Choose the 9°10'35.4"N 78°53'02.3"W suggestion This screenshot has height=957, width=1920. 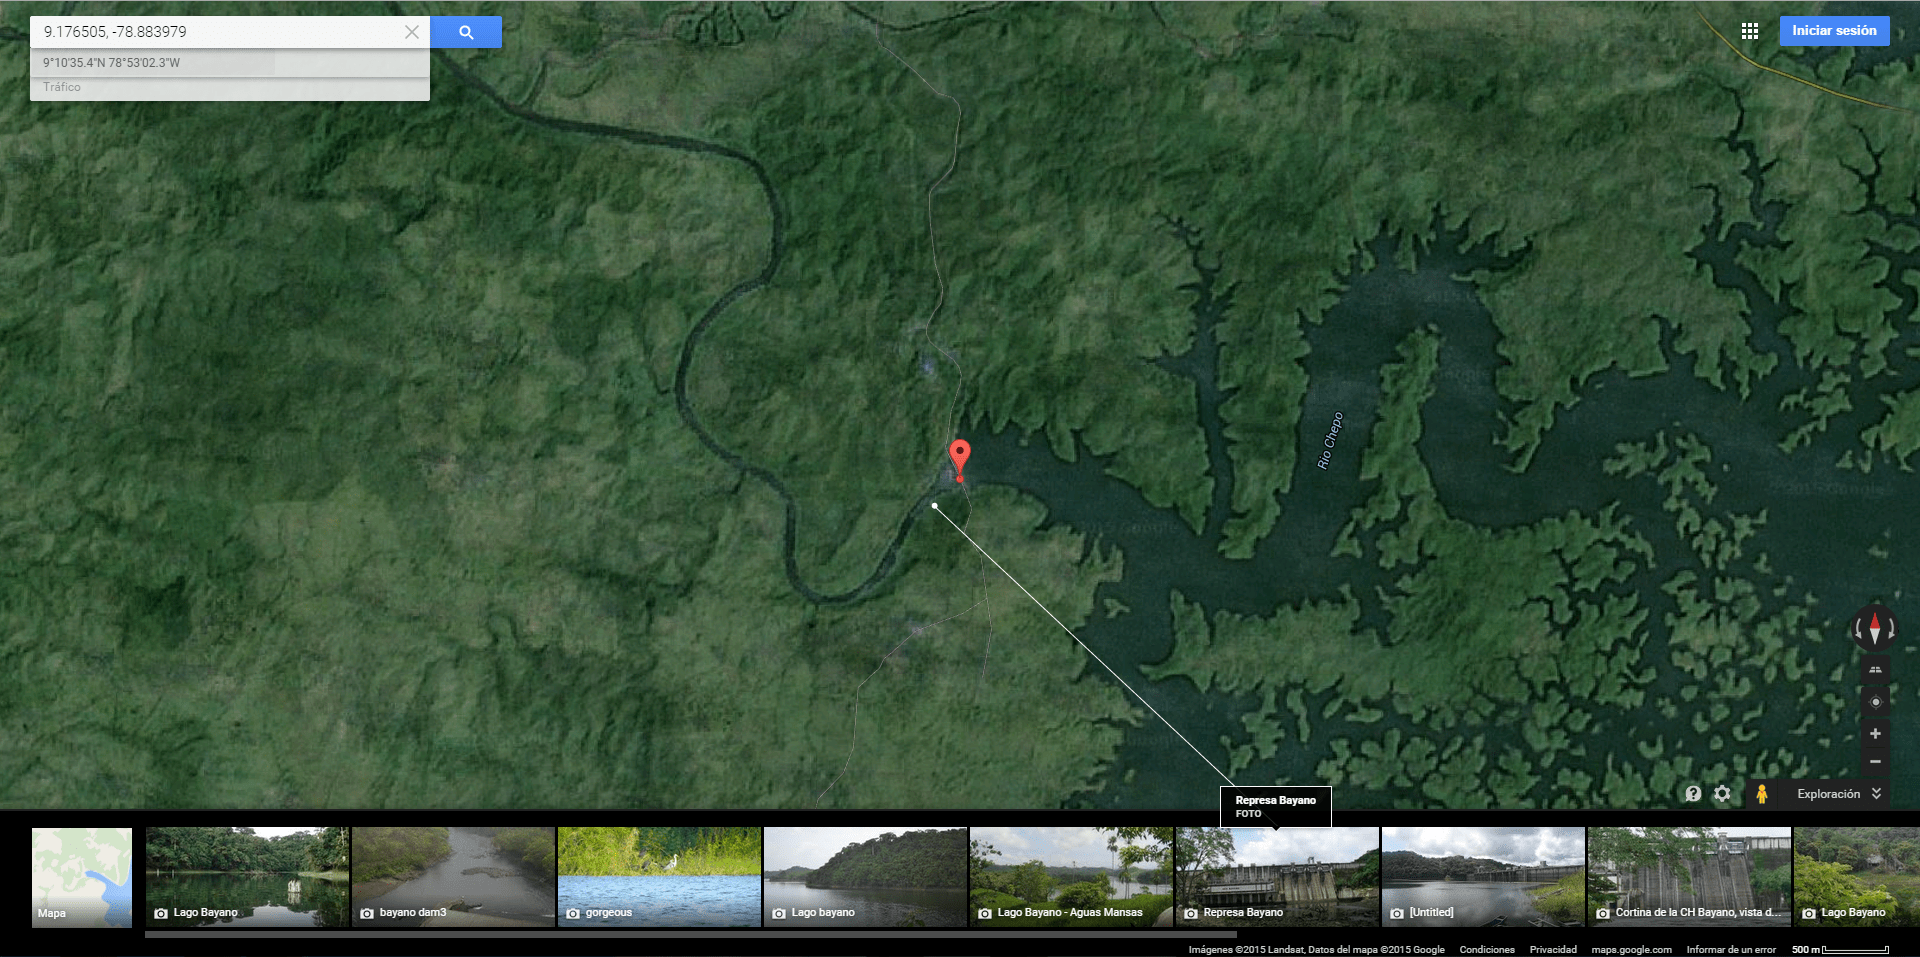[112, 63]
